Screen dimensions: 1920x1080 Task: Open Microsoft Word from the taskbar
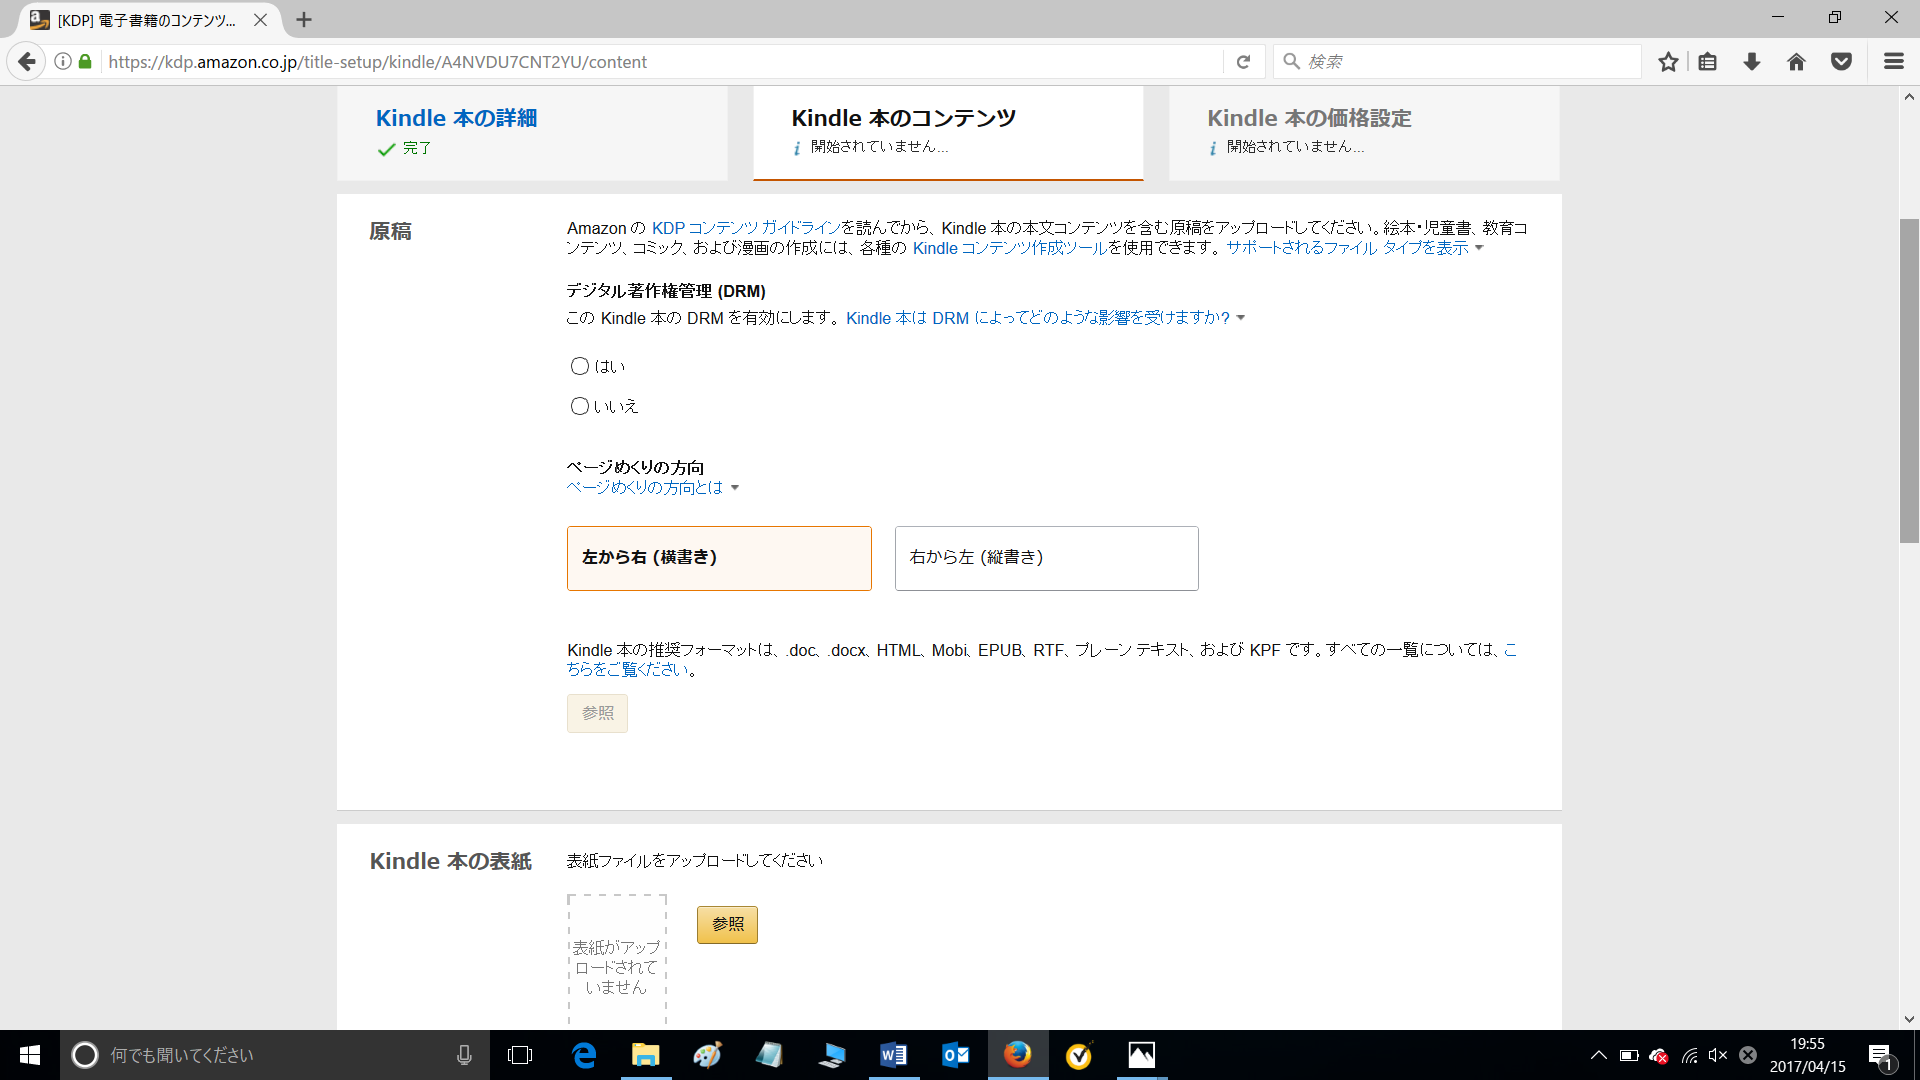[893, 1055]
